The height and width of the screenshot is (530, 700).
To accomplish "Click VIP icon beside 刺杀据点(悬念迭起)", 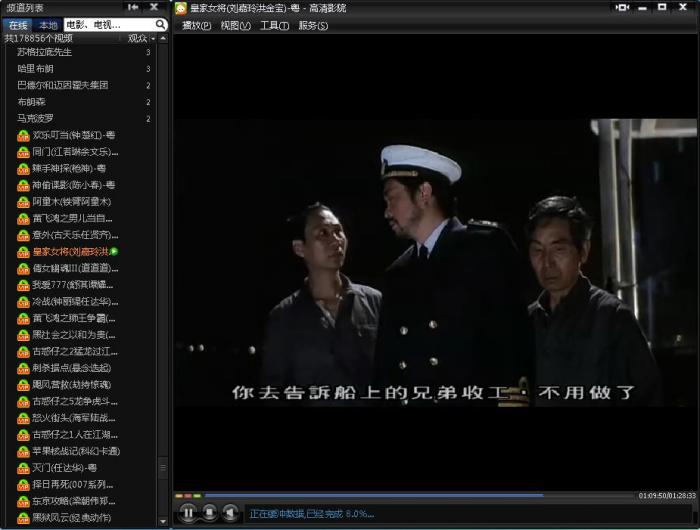I will pyautogui.click(x=23, y=369).
